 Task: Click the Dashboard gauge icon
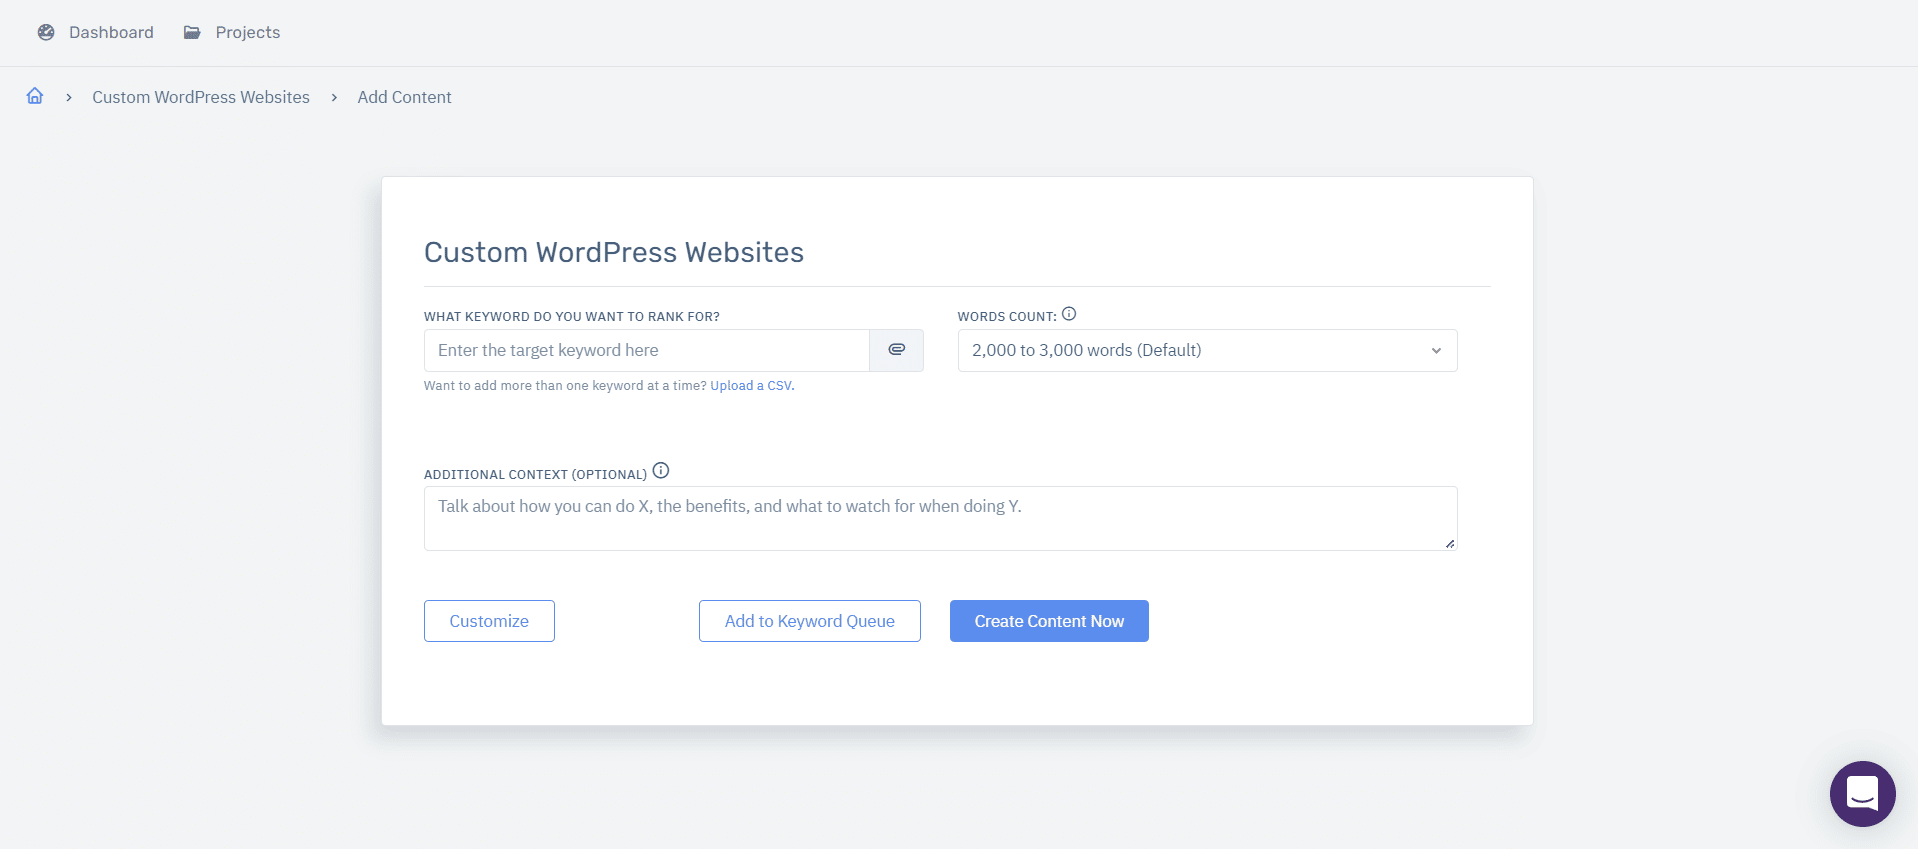[46, 32]
